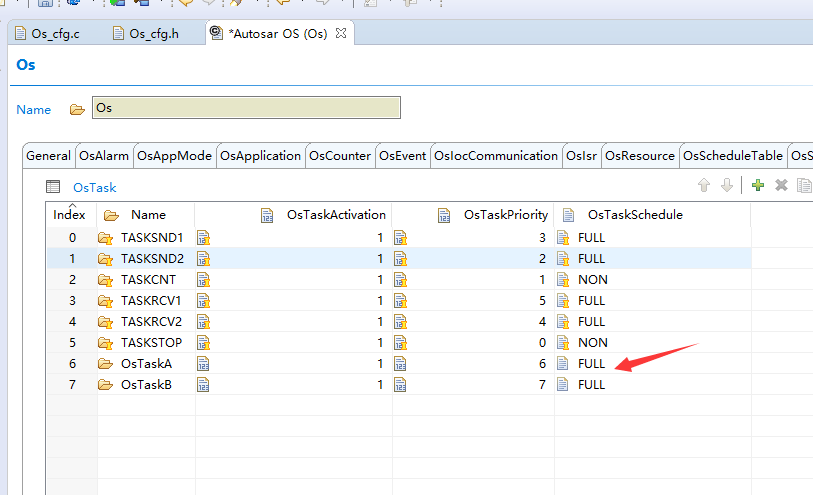Click the FULL schedule value of OsTaskA

(x=592, y=364)
